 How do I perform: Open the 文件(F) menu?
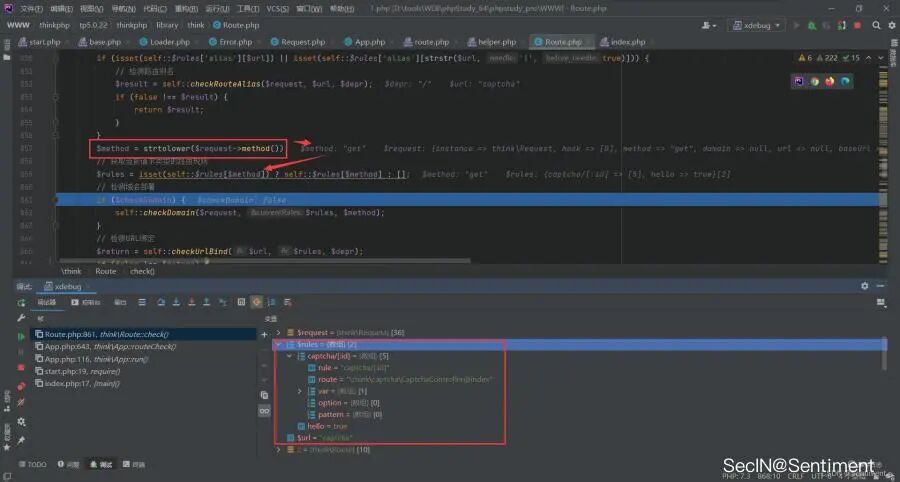coord(31,9)
